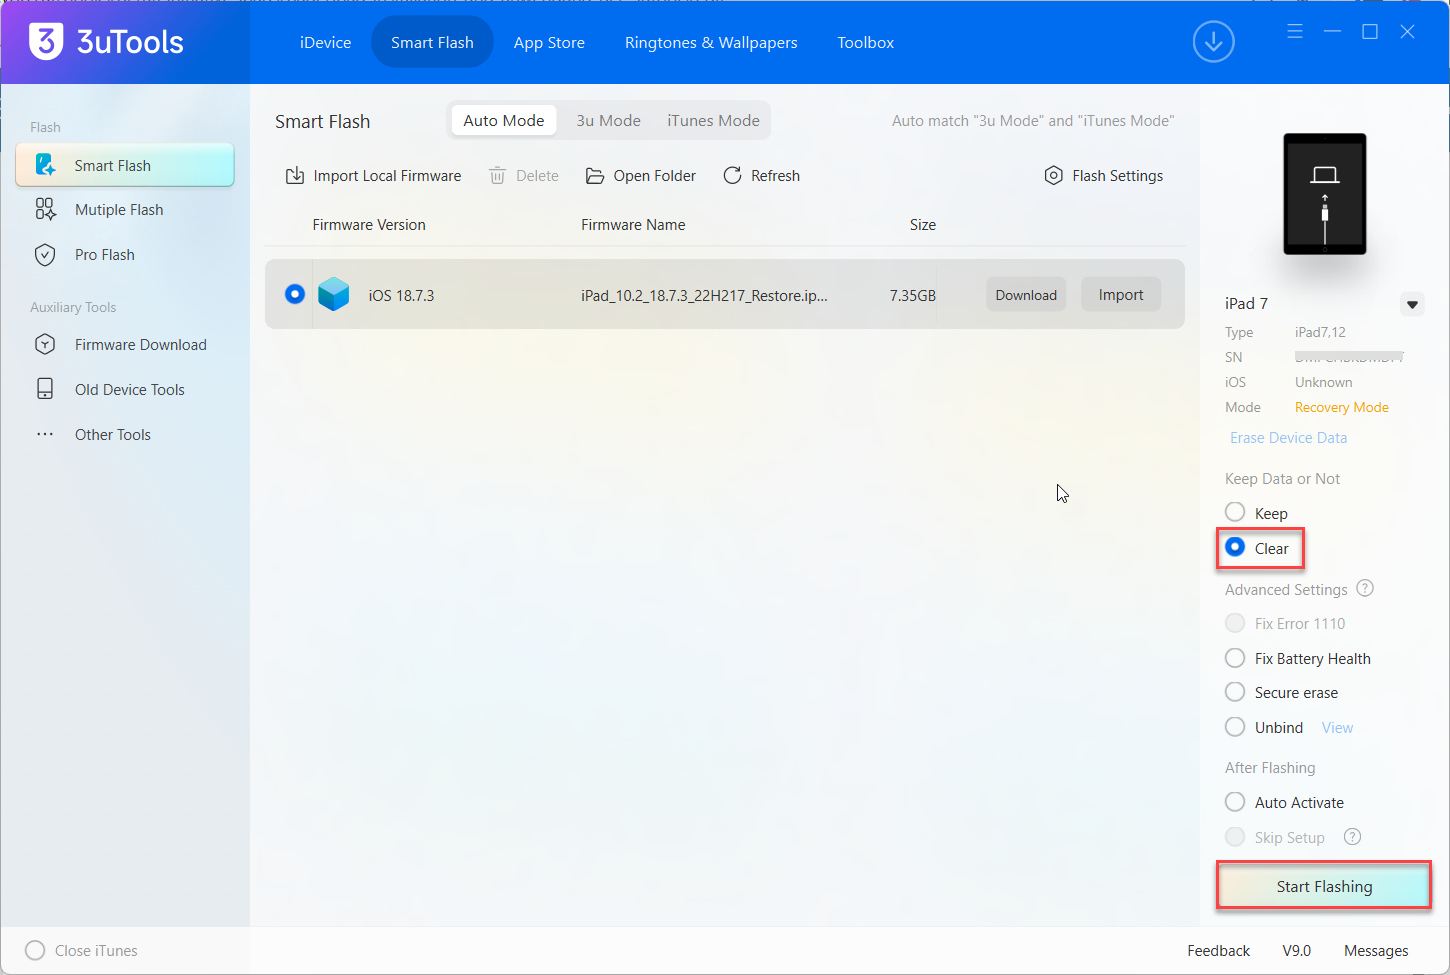The width and height of the screenshot is (1450, 975).
Task: Open Other Tools in sidebar
Action: [x=112, y=435]
